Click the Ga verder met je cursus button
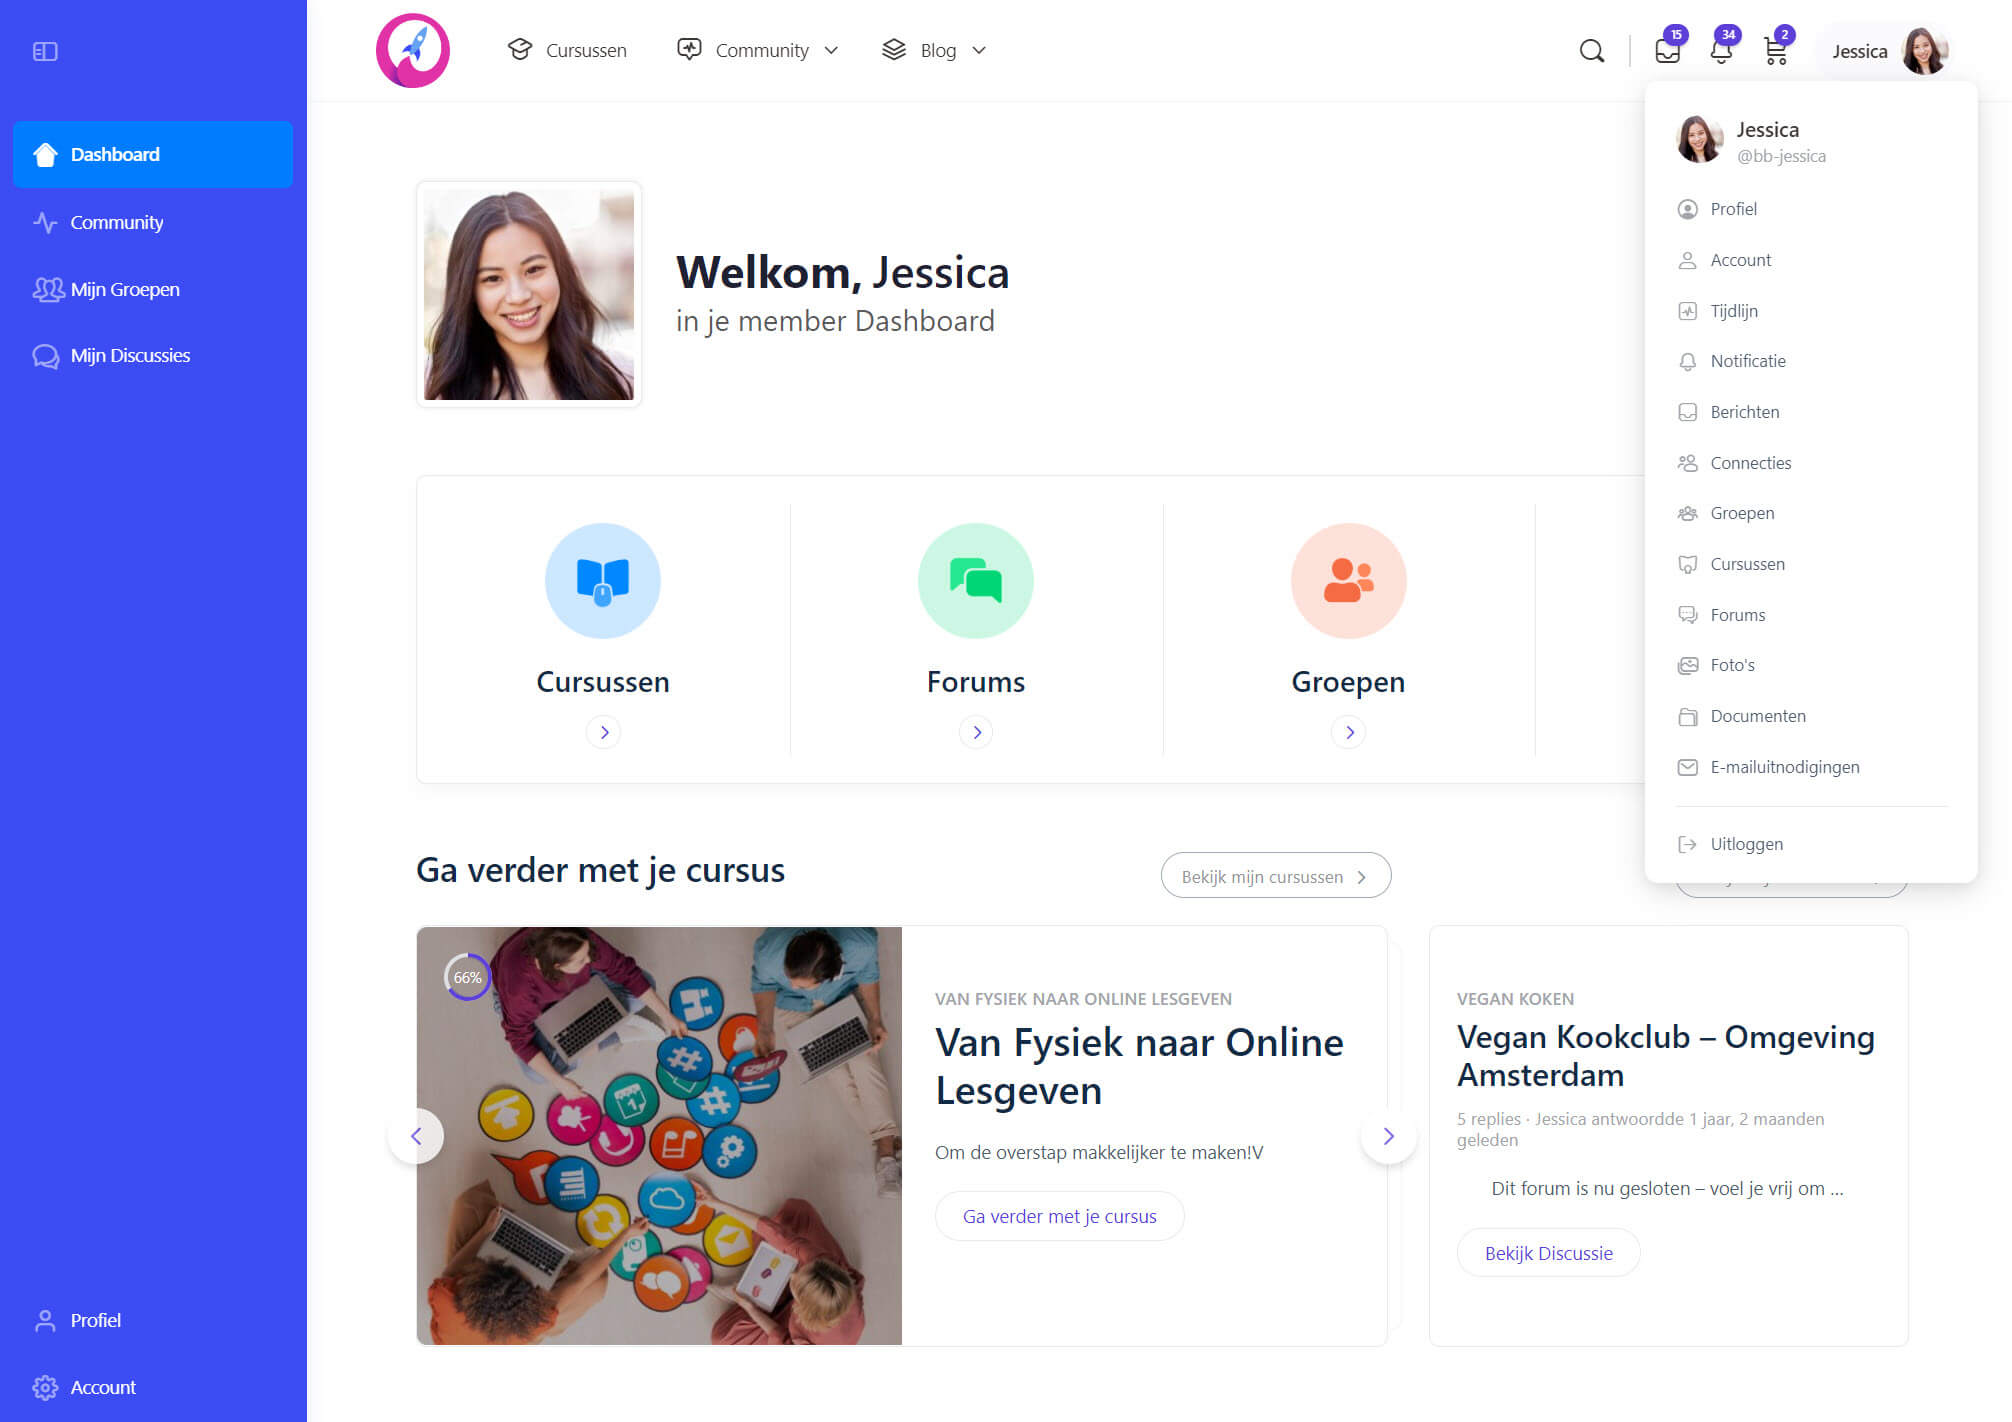 click(1059, 1216)
